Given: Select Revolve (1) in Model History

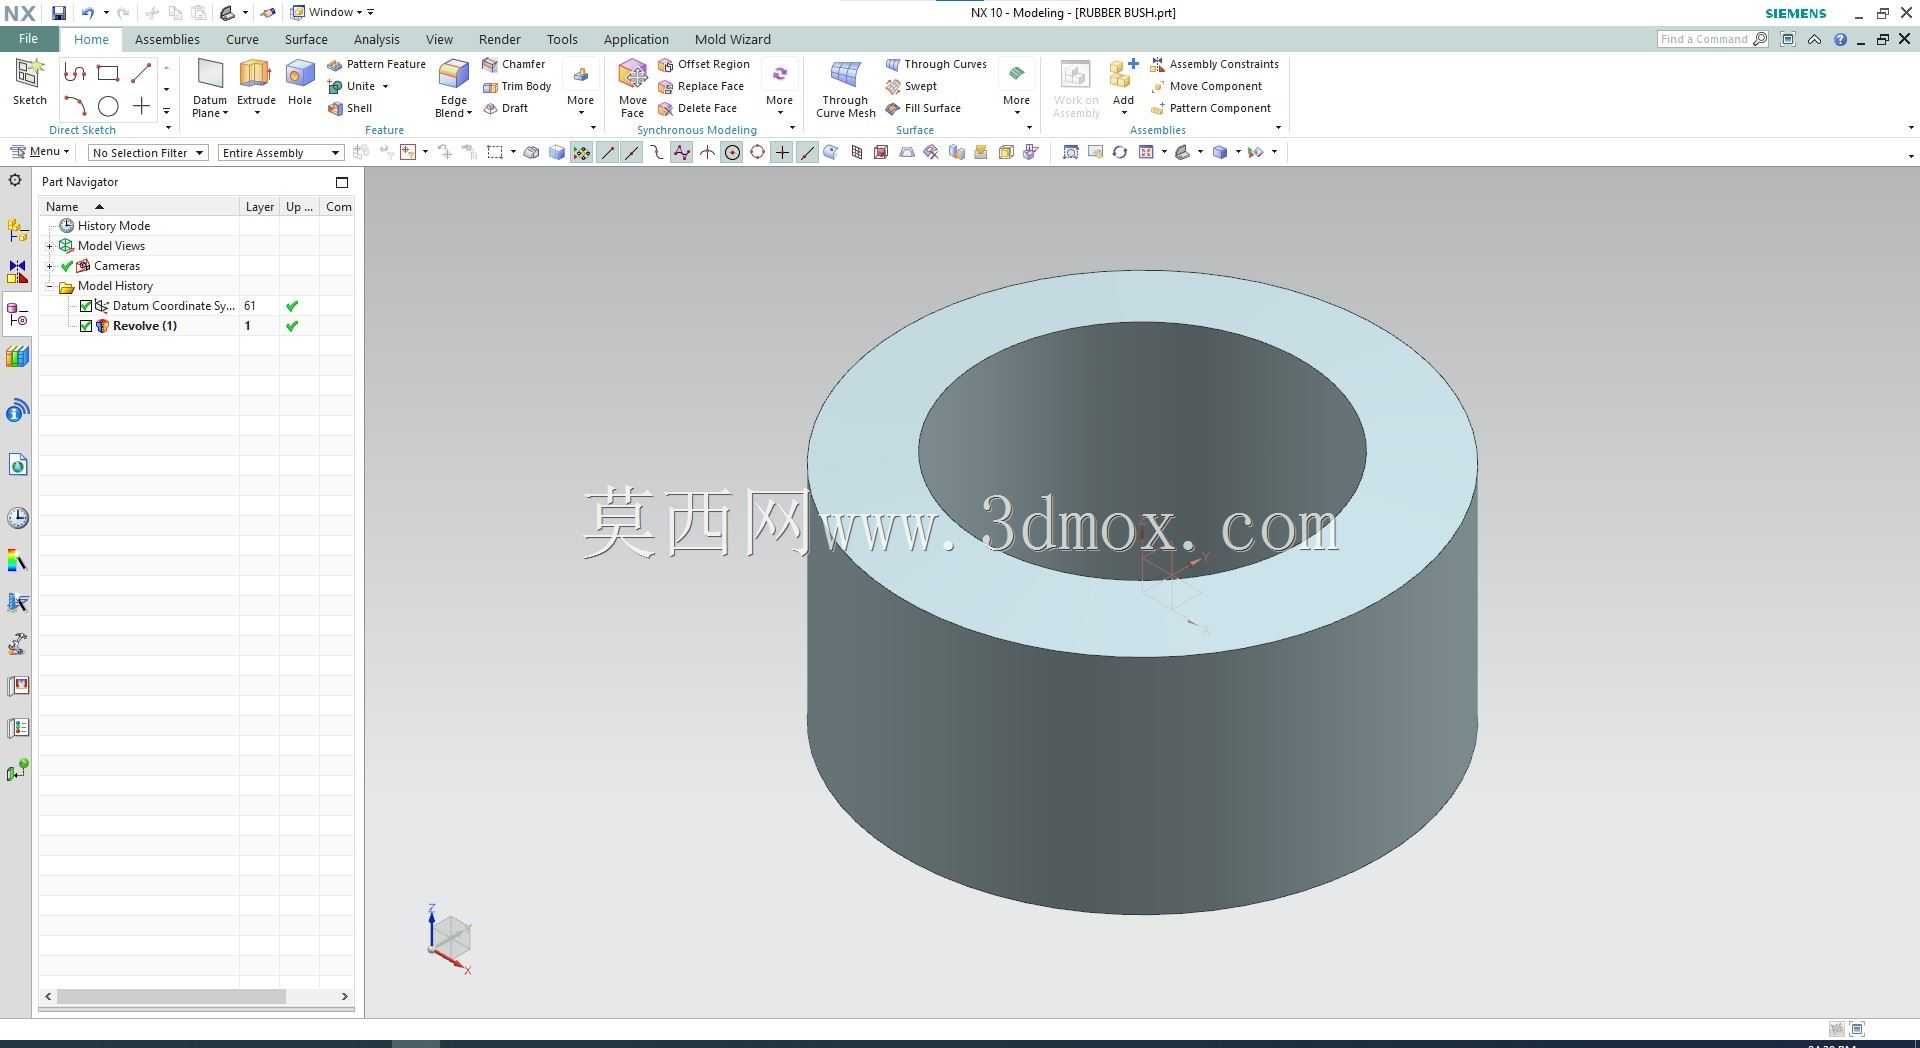Looking at the screenshot, I should point(144,326).
